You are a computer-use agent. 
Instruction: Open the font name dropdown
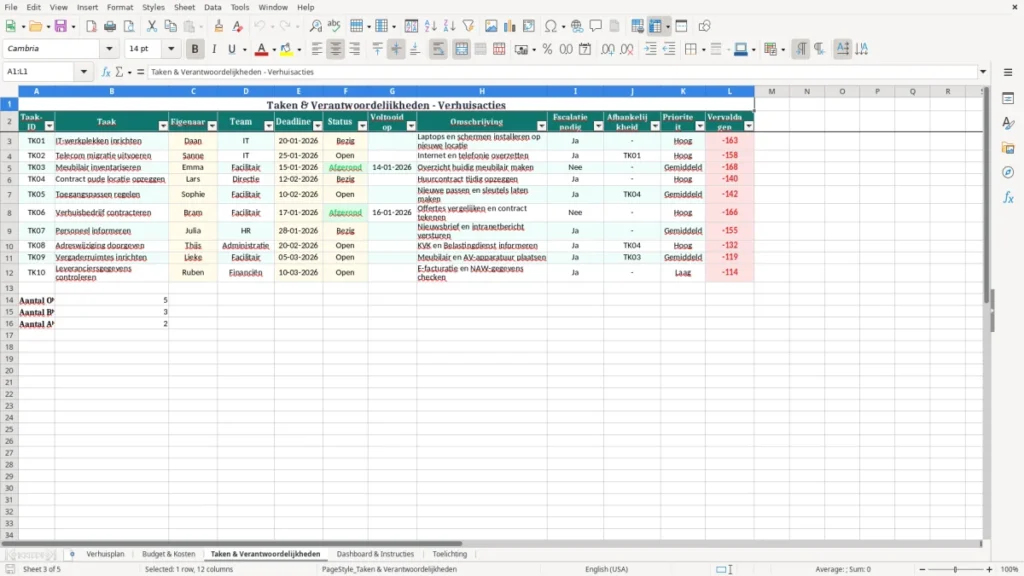[109, 49]
